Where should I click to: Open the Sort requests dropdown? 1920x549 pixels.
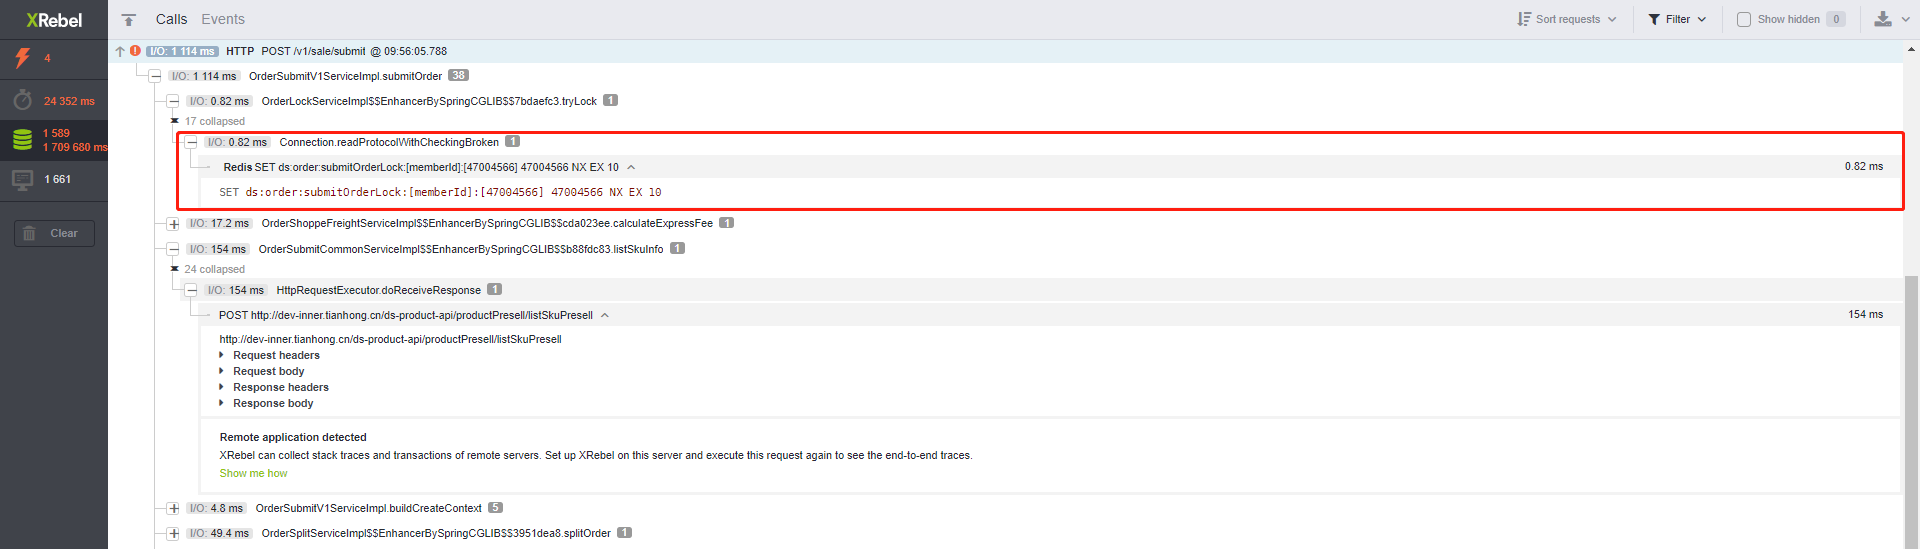[x=1567, y=19]
